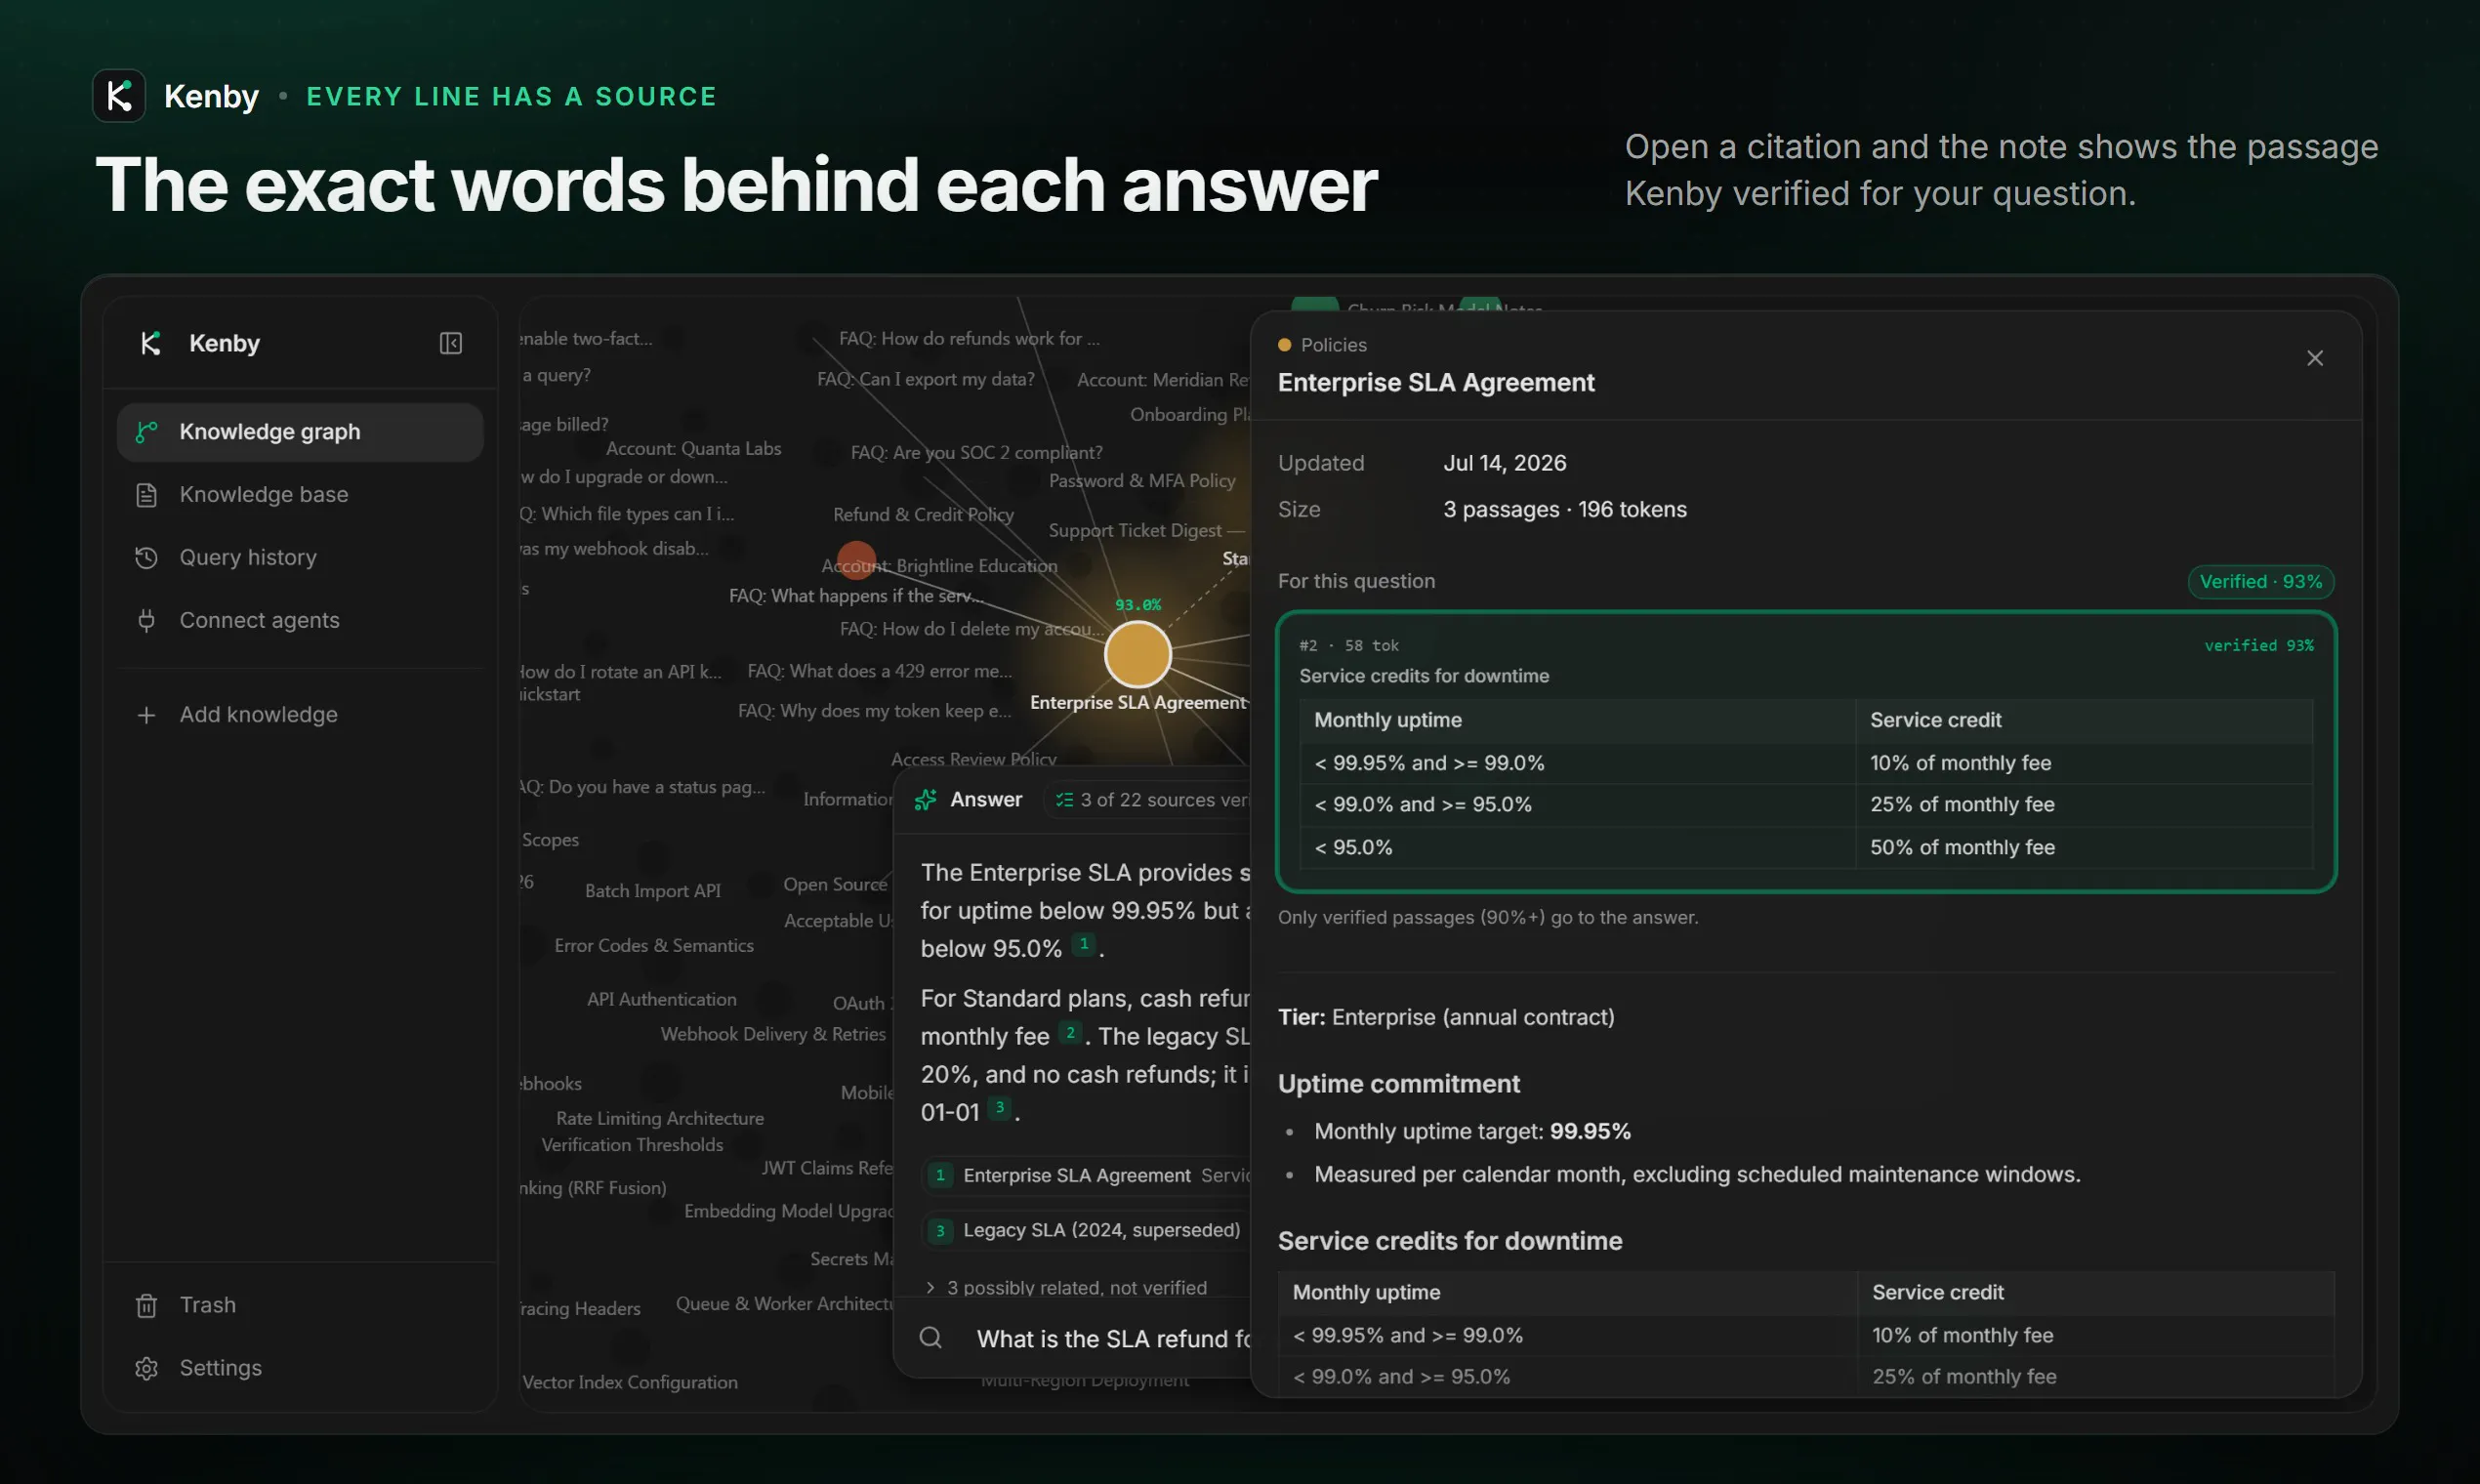Collapse the sidebar with the panel icon
The image size is (2480, 1484).
[450, 343]
